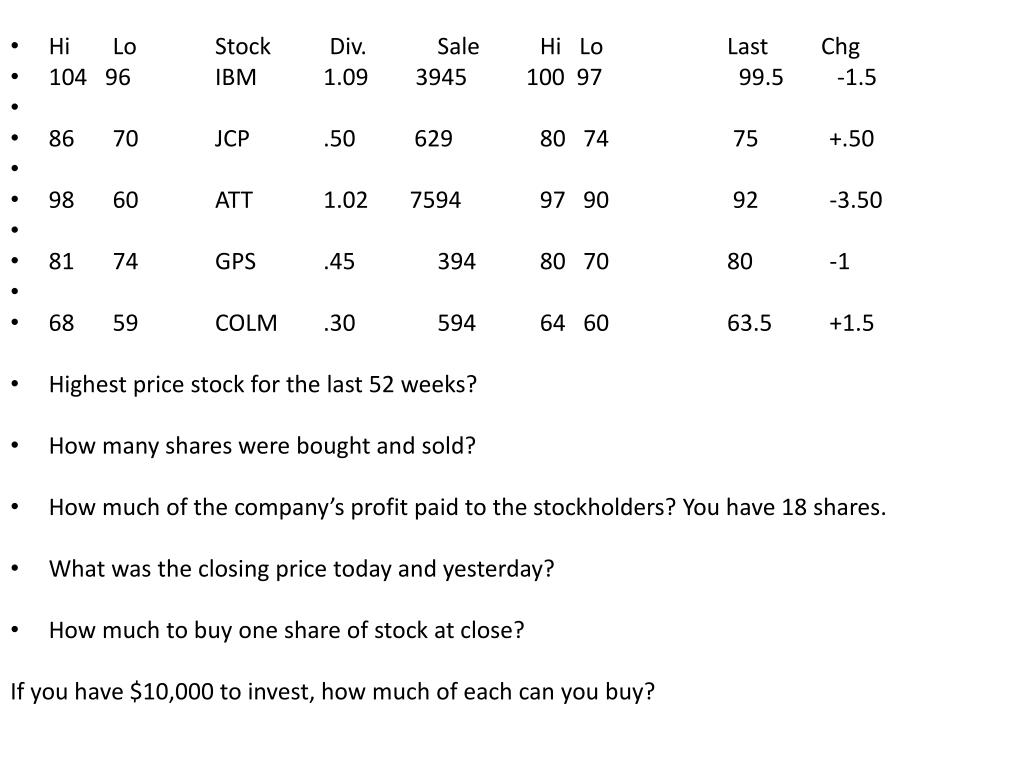
Task: Select the closing price today question
Action: click(x=302, y=569)
